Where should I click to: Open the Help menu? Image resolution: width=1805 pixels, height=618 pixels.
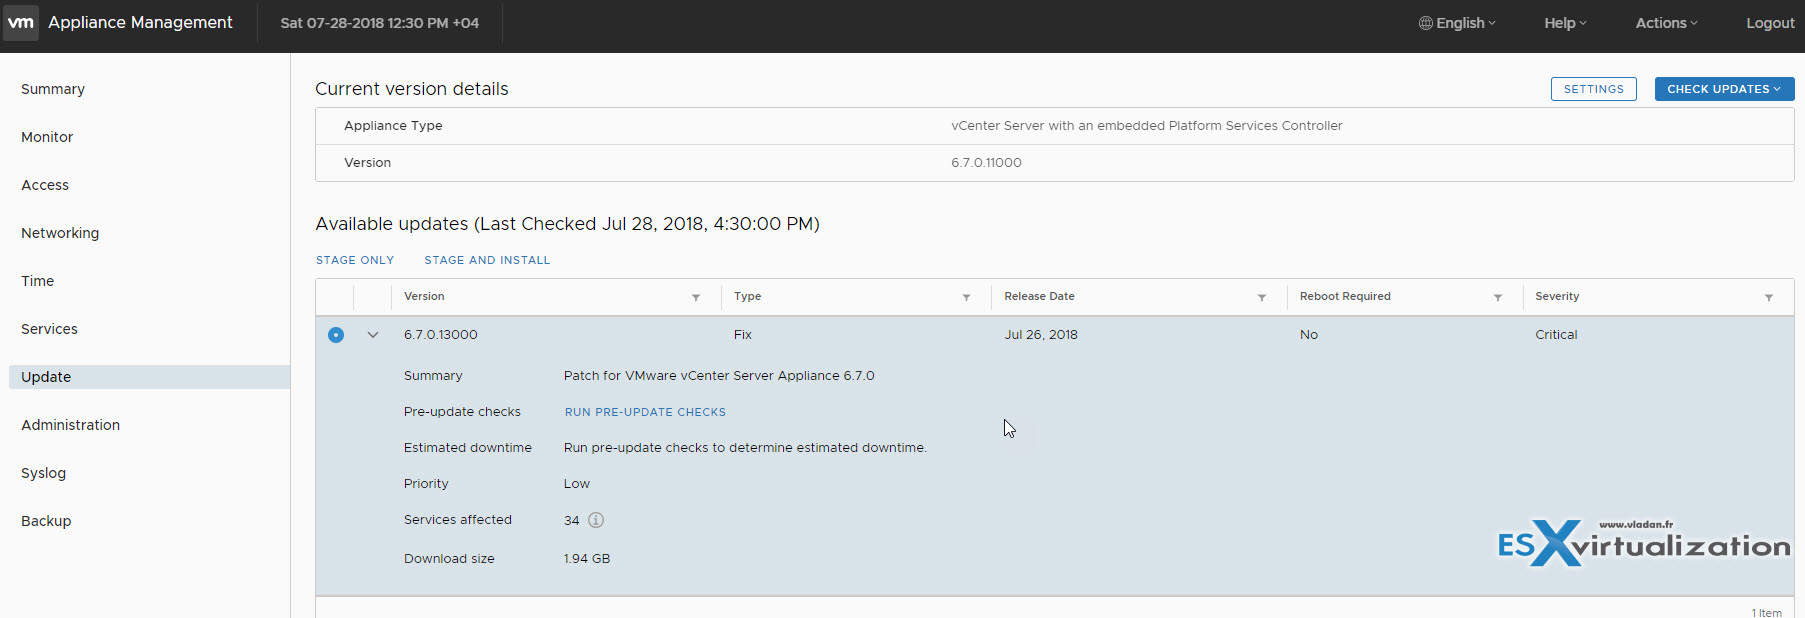[x=1565, y=23]
